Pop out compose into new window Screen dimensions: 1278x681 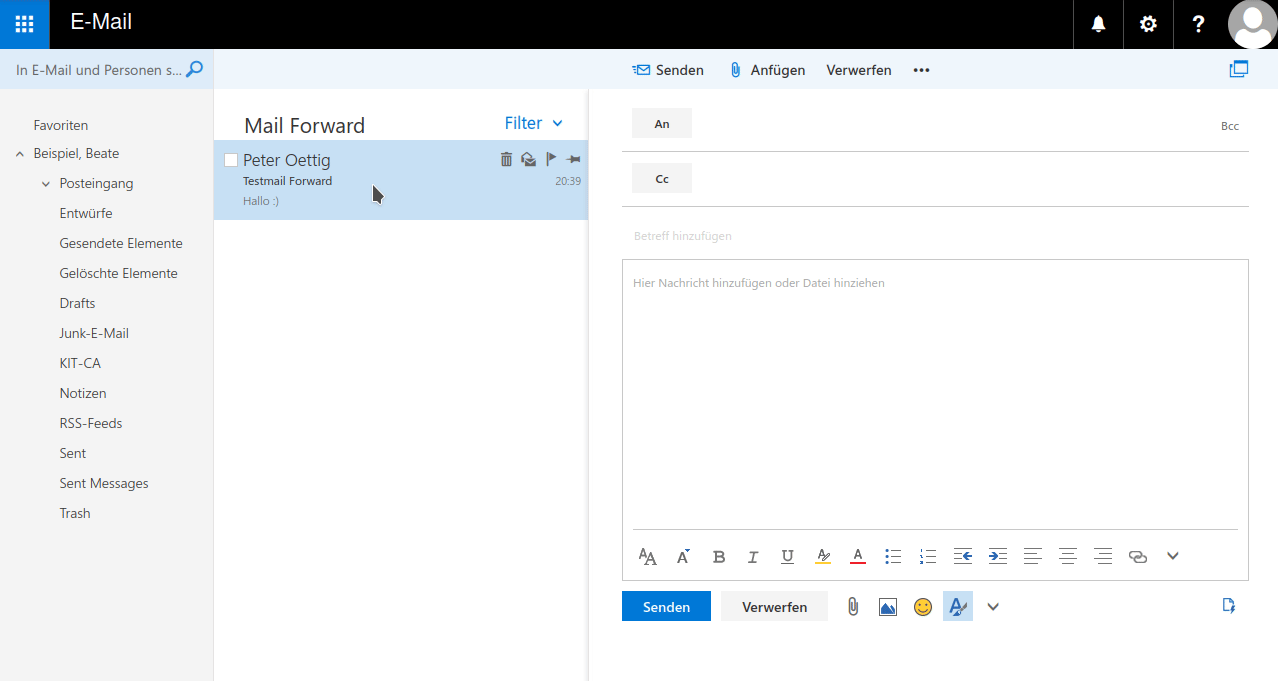(1239, 69)
